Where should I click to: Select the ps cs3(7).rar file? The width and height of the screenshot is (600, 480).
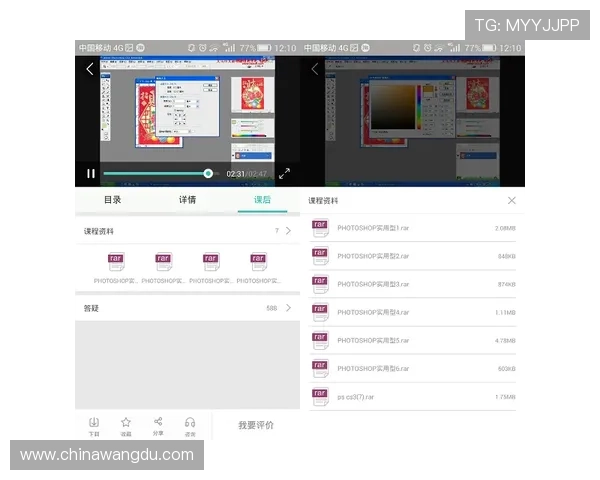tap(360, 397)
